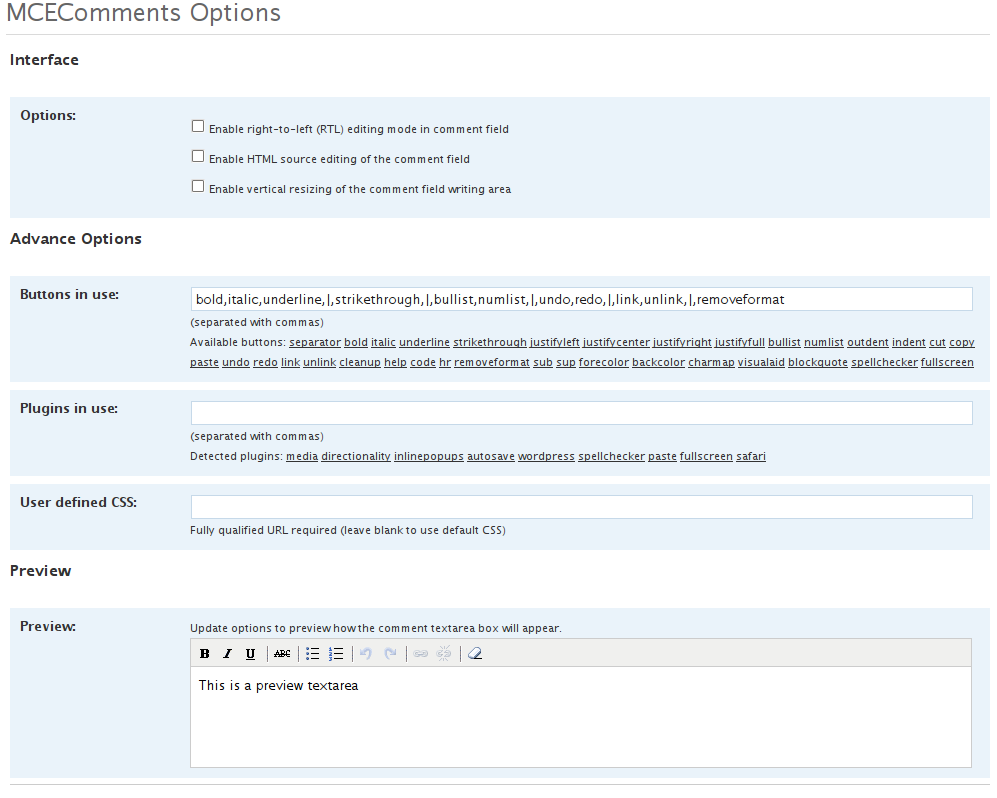Add the directionality detected plugin
The height and width of the screenshot is (798, 997).
355,457
